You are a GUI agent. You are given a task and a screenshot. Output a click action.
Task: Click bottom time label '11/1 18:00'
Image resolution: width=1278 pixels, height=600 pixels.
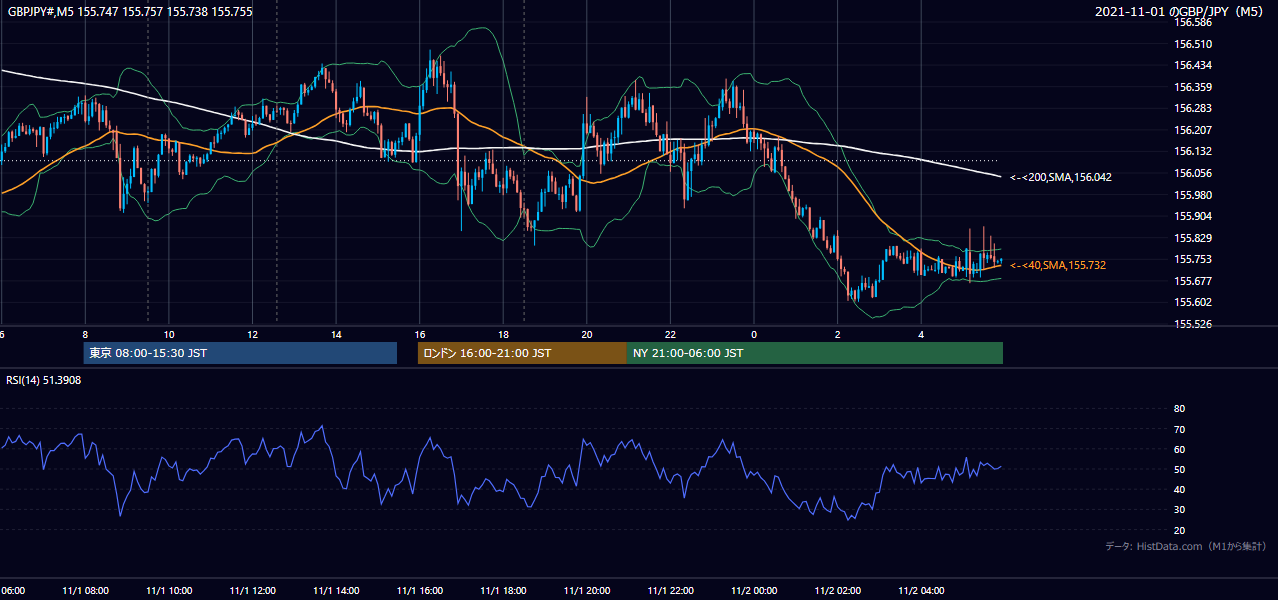(503, 590)
